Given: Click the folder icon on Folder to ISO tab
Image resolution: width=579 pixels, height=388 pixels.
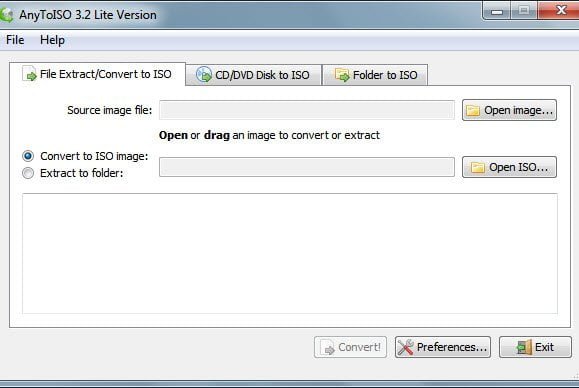Looking at the screenshot, I should (x=342, y=75).
